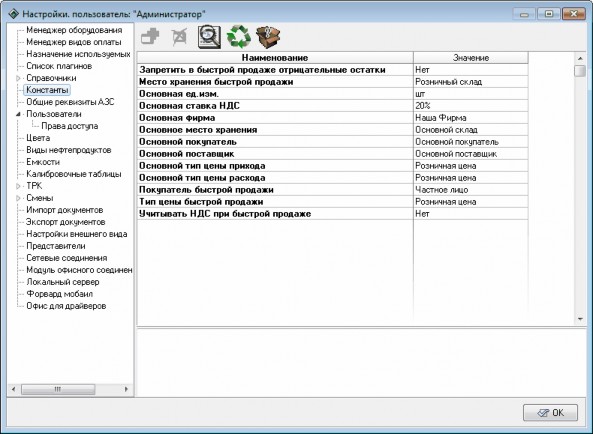The height and width of the screenshot is (434, 593).
Task: Open Менеджер оборудования settings section
Action: [74, 30]
